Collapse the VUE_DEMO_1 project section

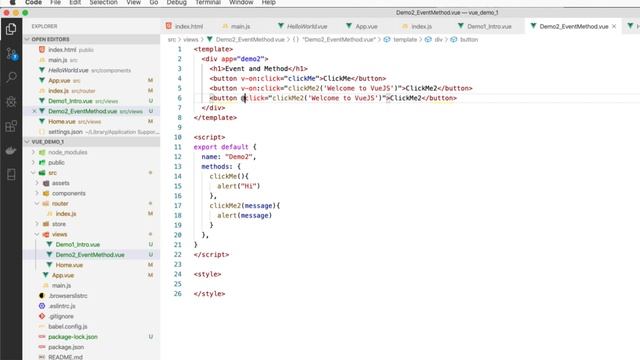(27, 142)
